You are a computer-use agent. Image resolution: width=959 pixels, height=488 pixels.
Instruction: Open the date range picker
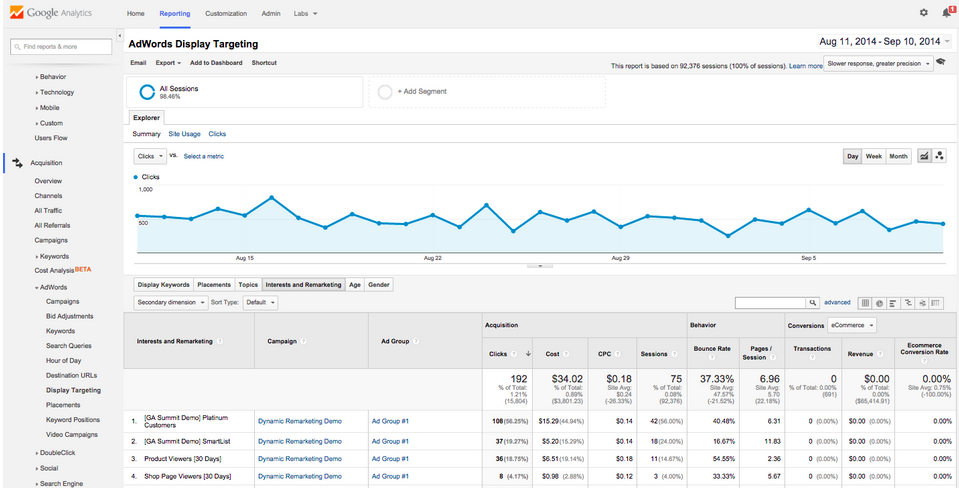click(883, 41)
